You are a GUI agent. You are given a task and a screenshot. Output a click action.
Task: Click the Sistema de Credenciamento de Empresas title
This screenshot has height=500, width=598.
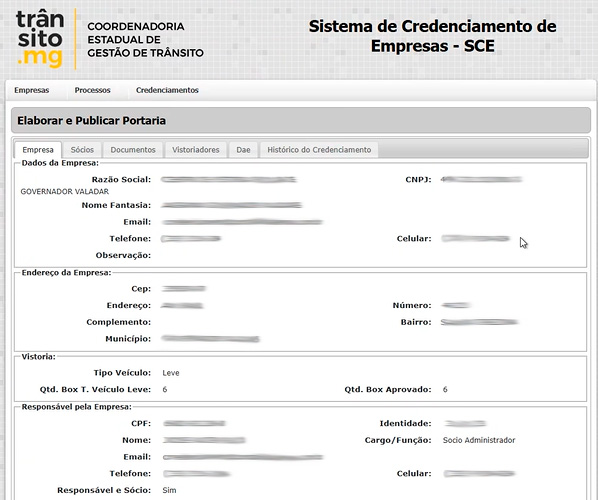pyautogui.click(x=432, y=36)
